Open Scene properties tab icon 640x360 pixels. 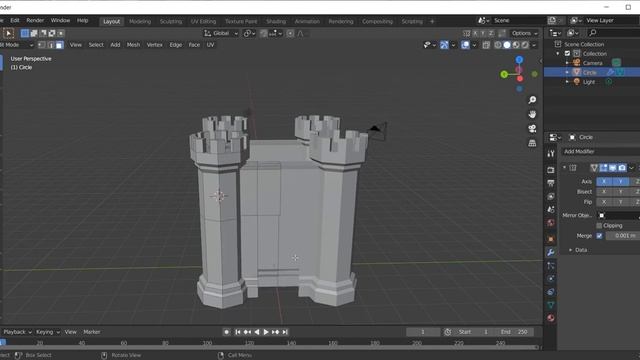coord(551,209)
